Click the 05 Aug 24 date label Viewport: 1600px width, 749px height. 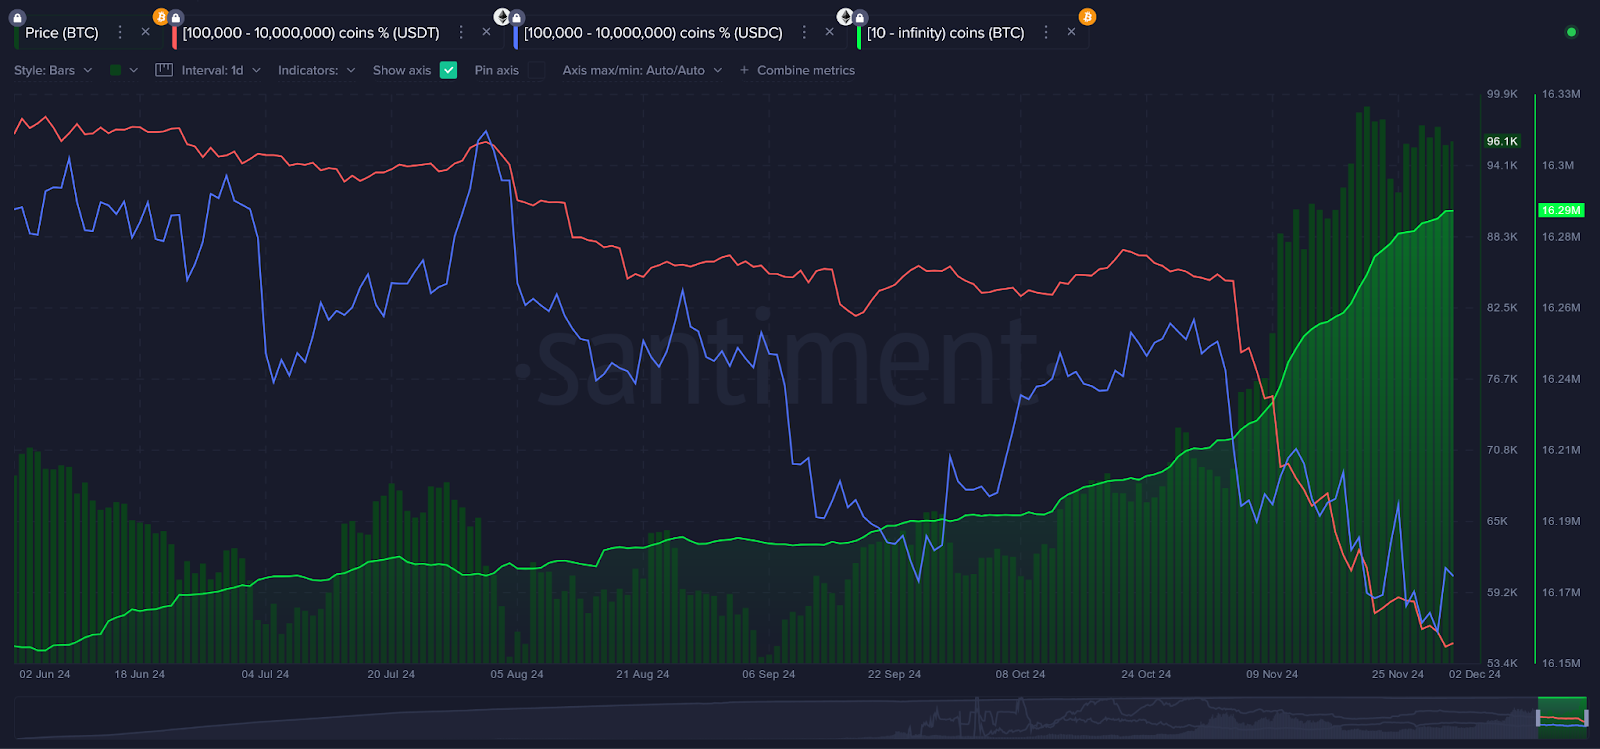[x=517, y=674]
